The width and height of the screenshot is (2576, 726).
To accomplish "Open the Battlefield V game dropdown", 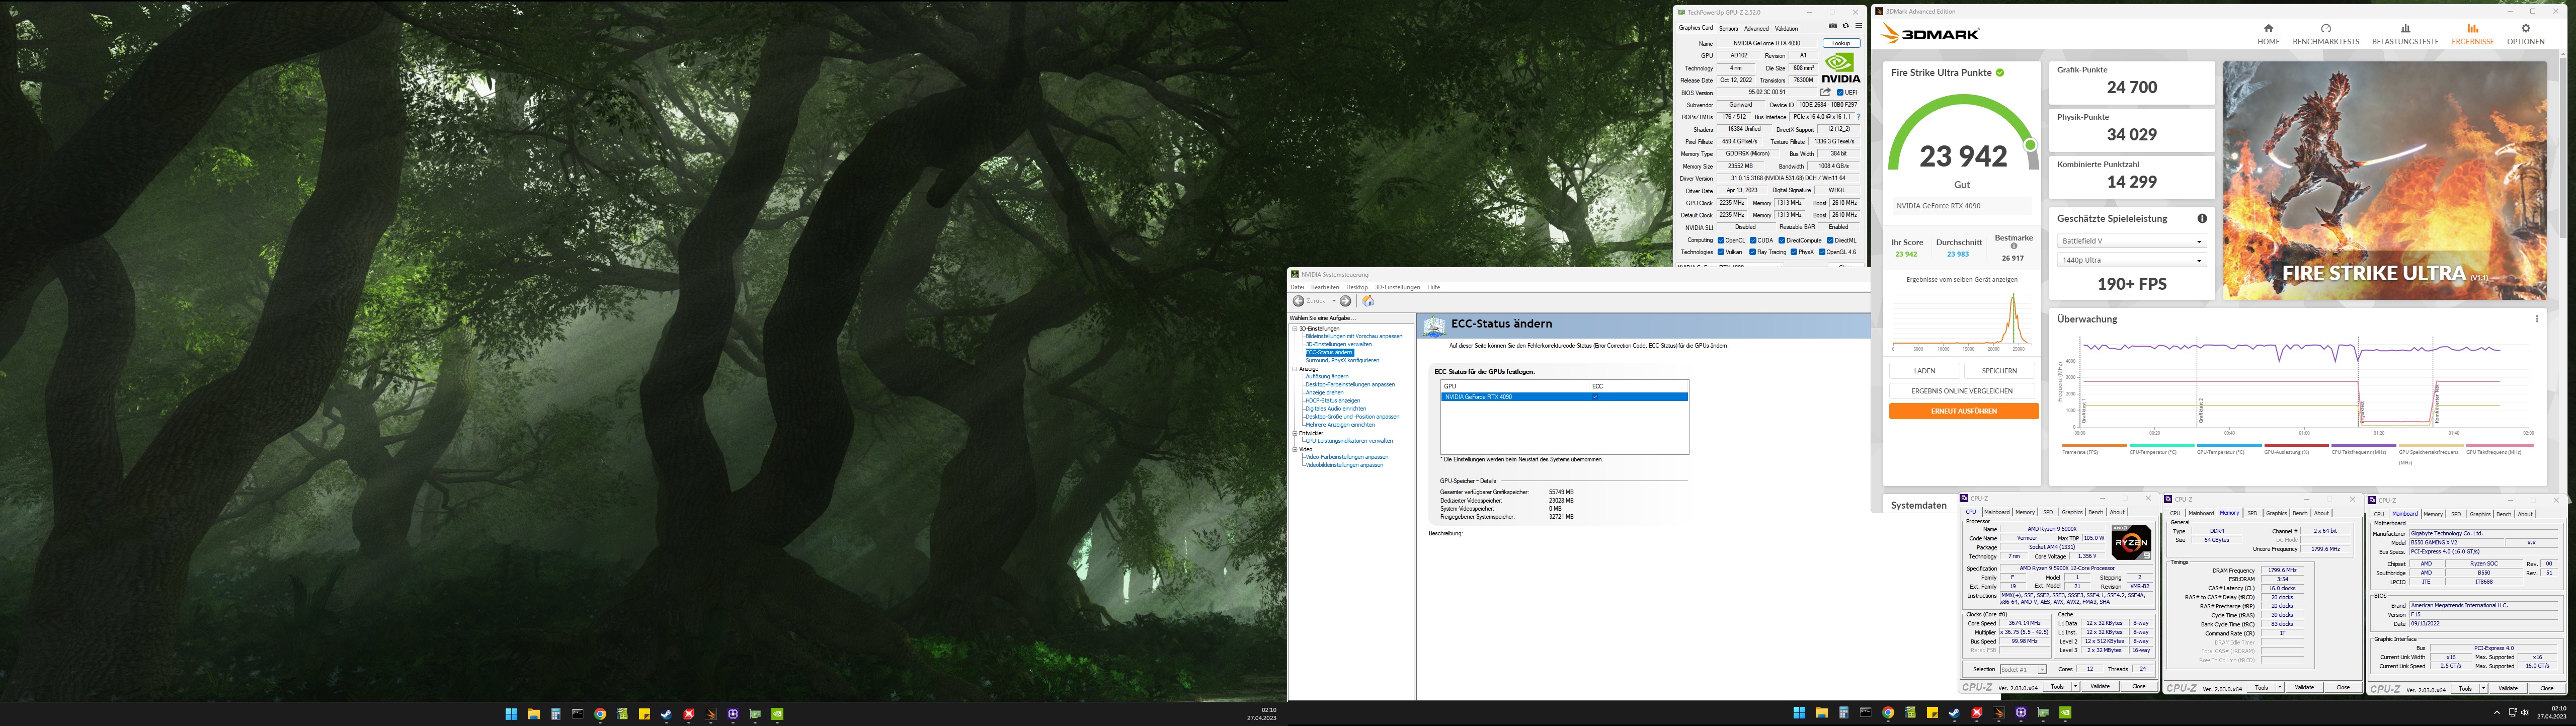I will 2131,241.
